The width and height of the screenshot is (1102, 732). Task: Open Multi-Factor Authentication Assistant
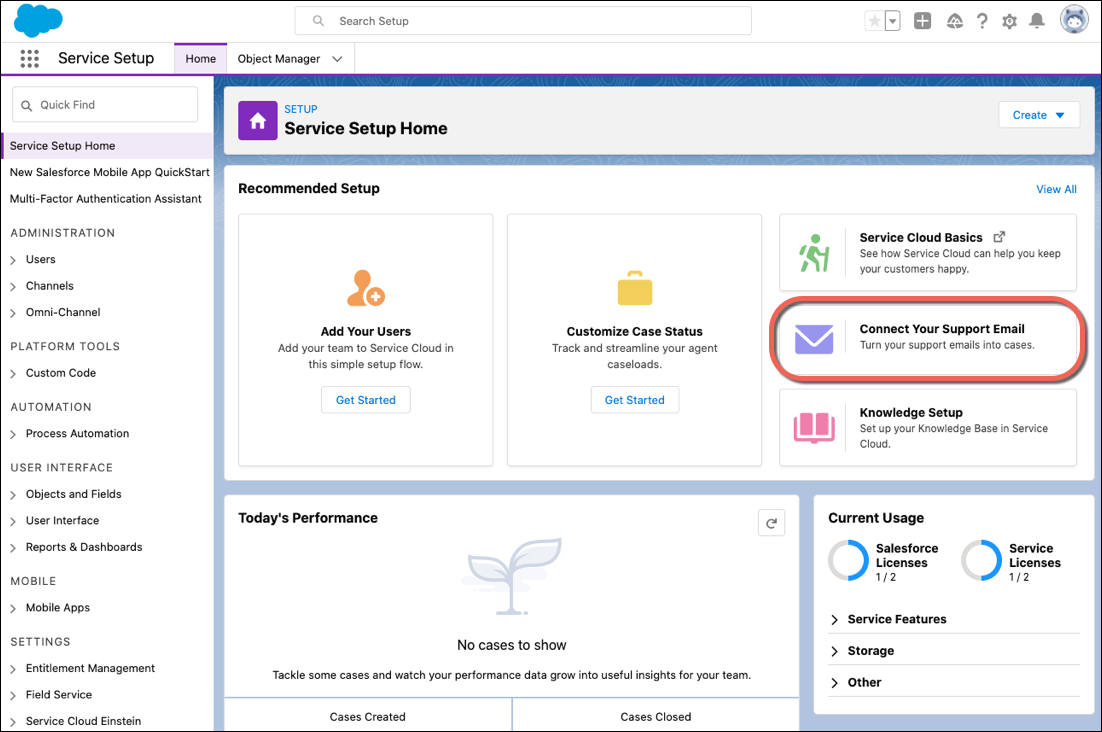[105, 199]
